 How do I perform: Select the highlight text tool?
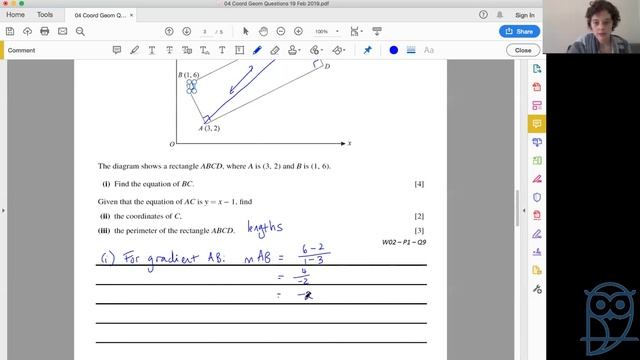click(x=134, y=50)
